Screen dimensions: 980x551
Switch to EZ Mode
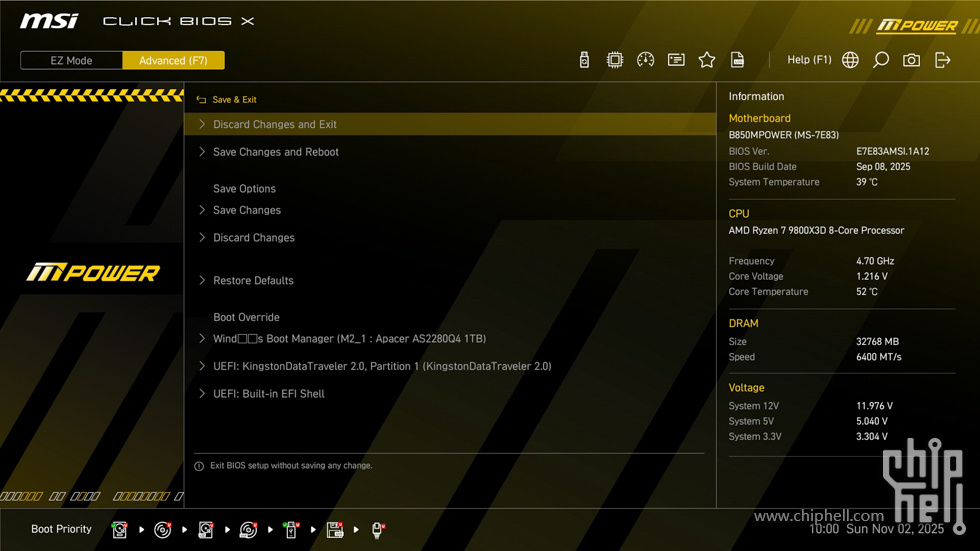click(x=71, y=61)
